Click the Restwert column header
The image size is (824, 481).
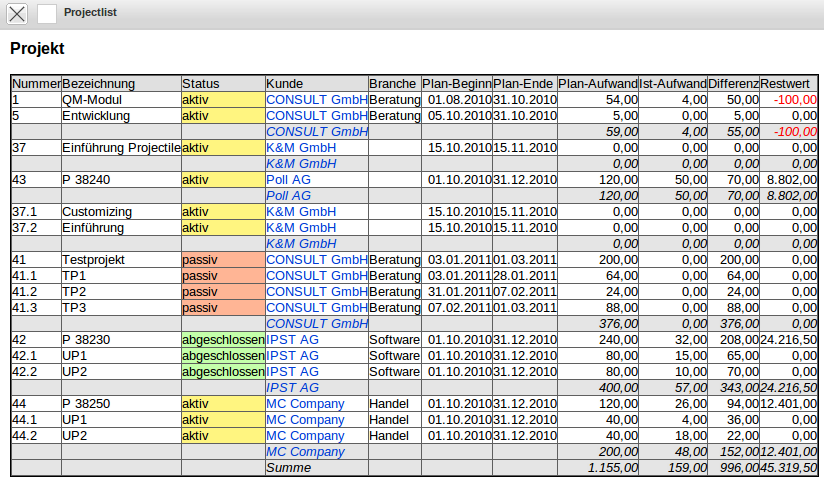coord(785,84)
